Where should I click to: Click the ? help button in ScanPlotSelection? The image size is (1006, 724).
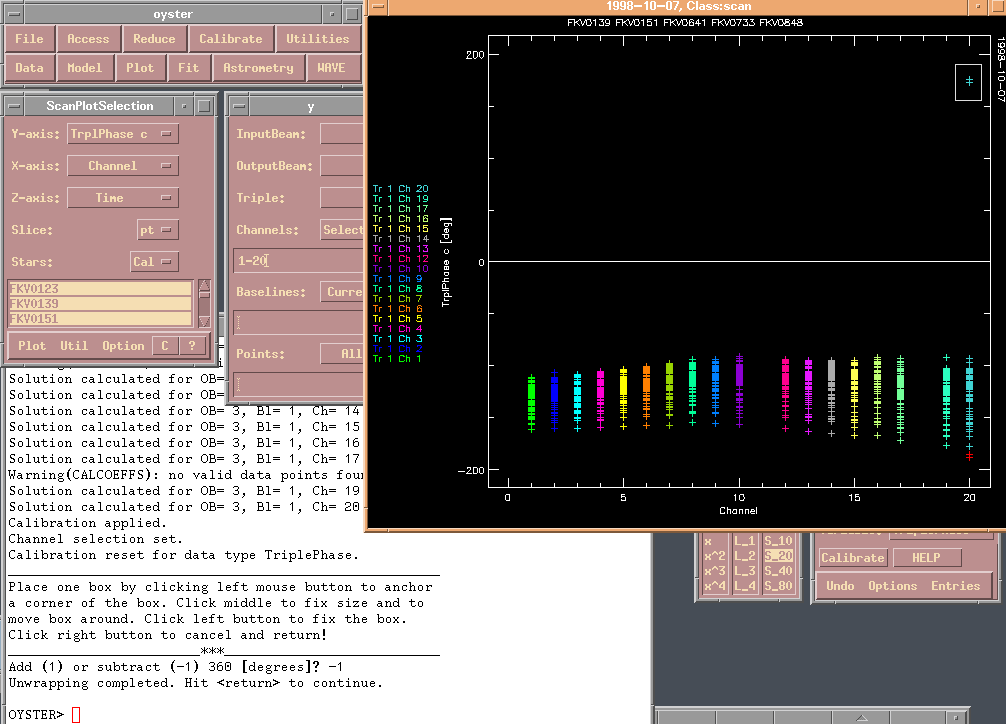[191, 346]
